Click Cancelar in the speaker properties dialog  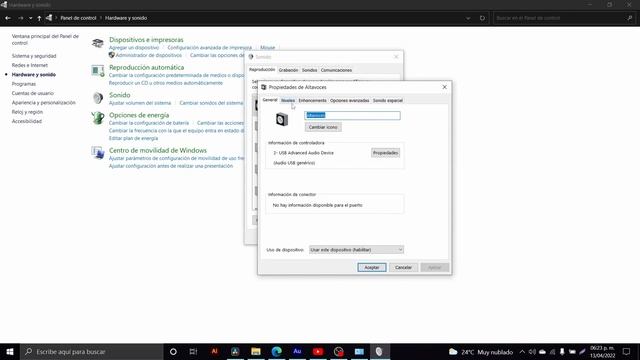[x=403, y=267]
